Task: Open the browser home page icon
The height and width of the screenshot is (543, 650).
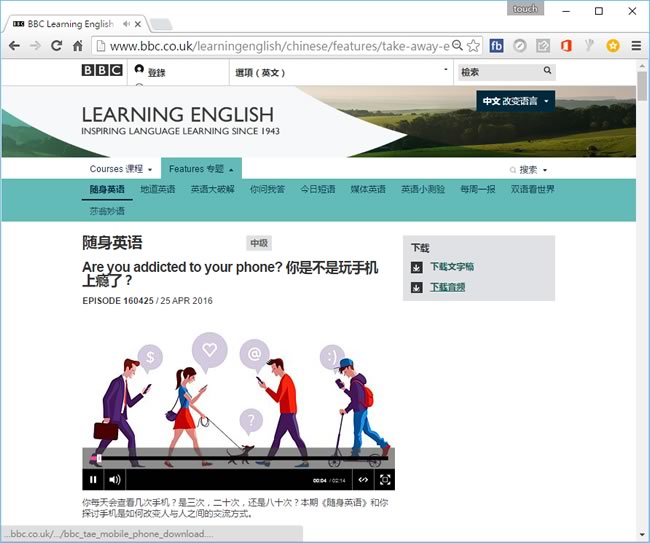Action: [78, 46]
